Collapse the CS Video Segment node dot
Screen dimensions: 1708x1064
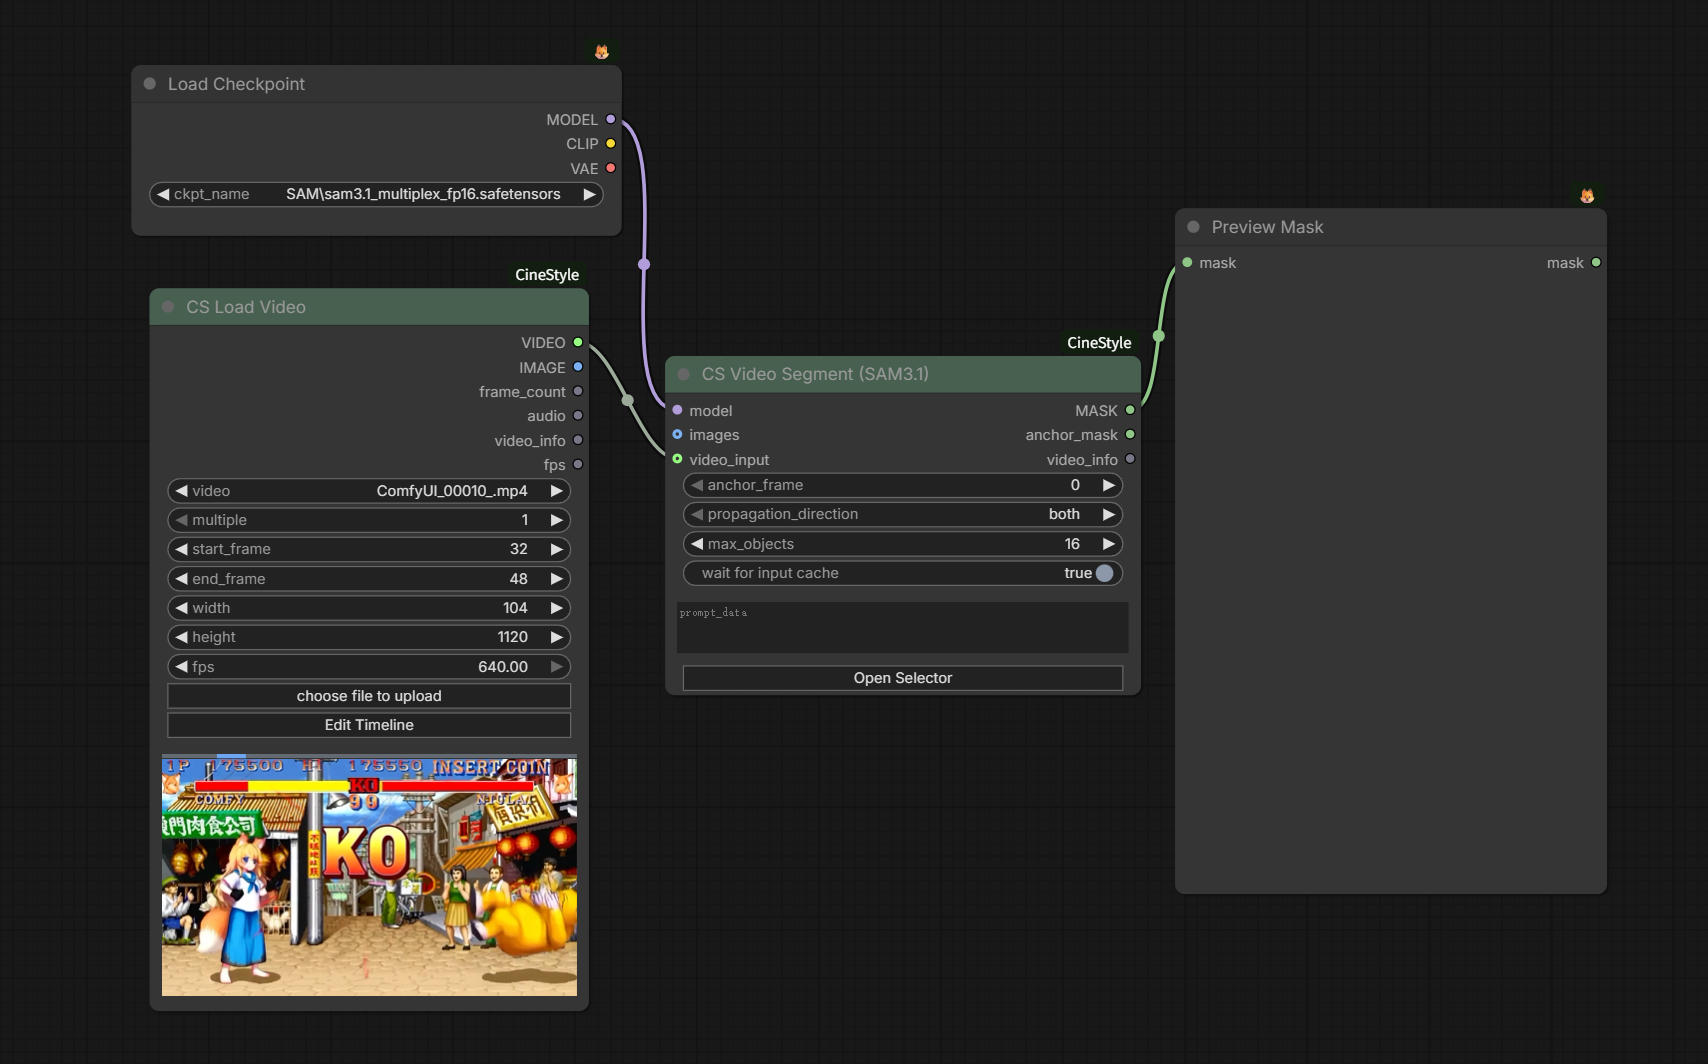[x=684, y=374]
